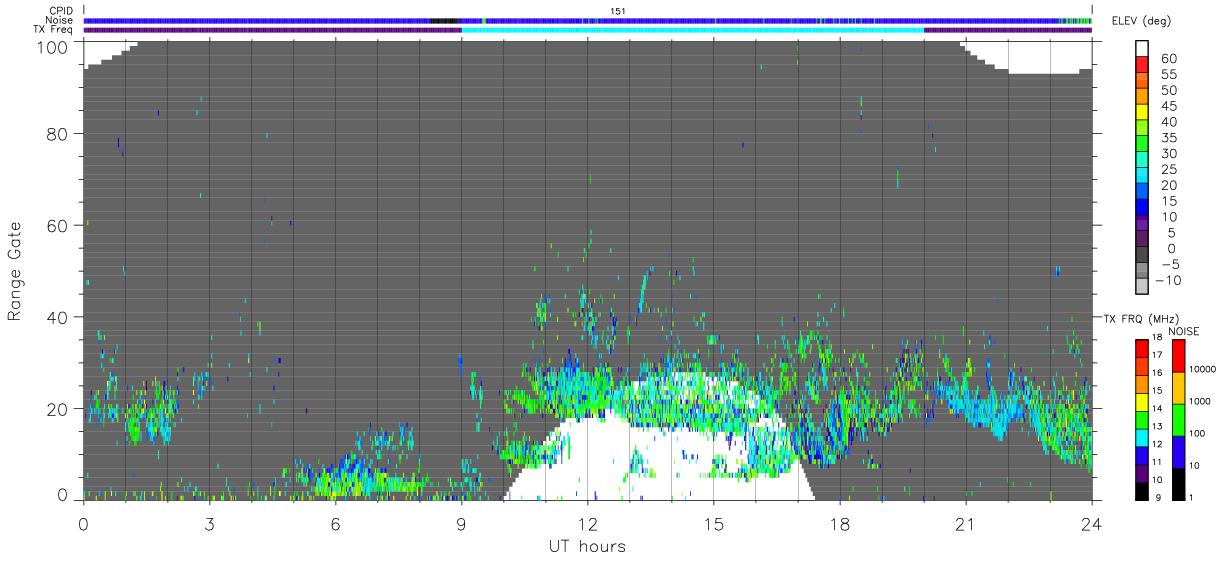This screenshot has width=1228, height=567.
Task: Click the 40 tick on Range Gate axis
Action: (59, 317)
